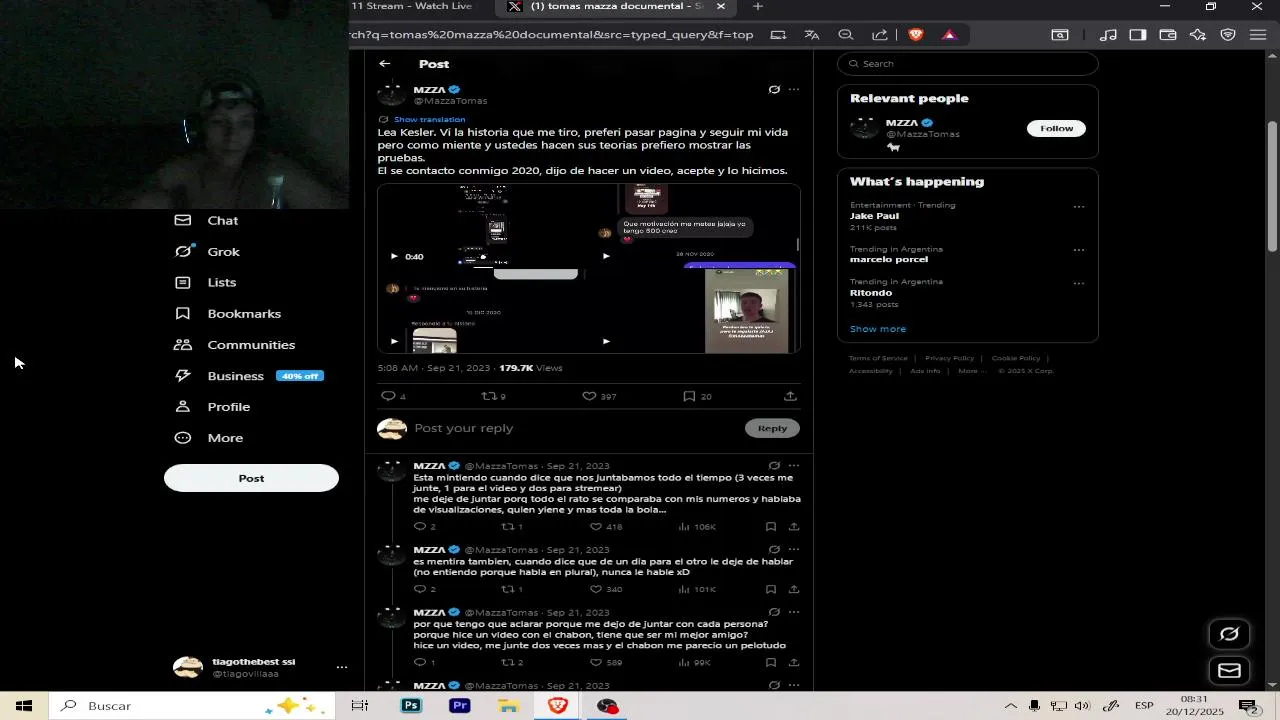Open three-dot menu on 'por que tengo' reply
Screen dimensions: 1280x720
[794, 612]
